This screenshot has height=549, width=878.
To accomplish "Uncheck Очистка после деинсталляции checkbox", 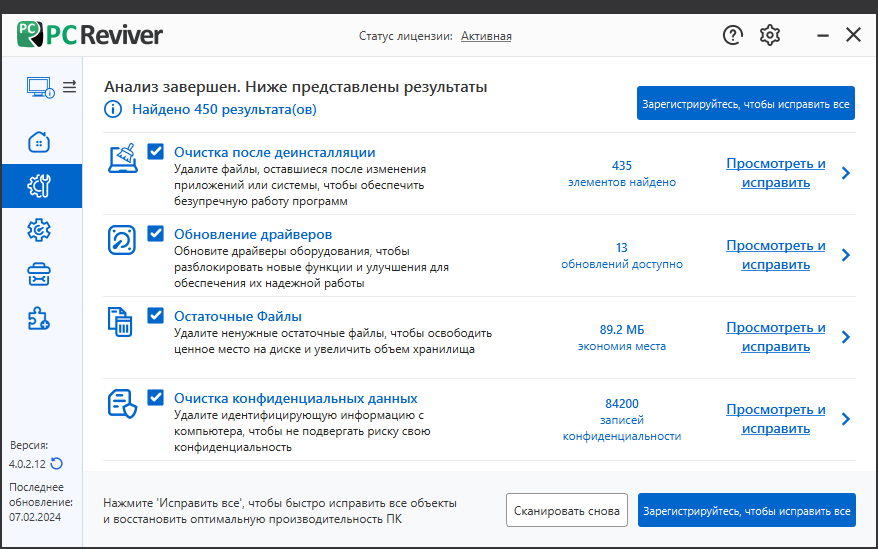I will [156, 151].
